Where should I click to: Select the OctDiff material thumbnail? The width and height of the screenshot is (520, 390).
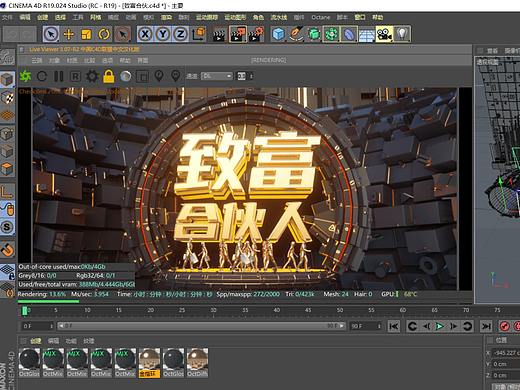197,363
